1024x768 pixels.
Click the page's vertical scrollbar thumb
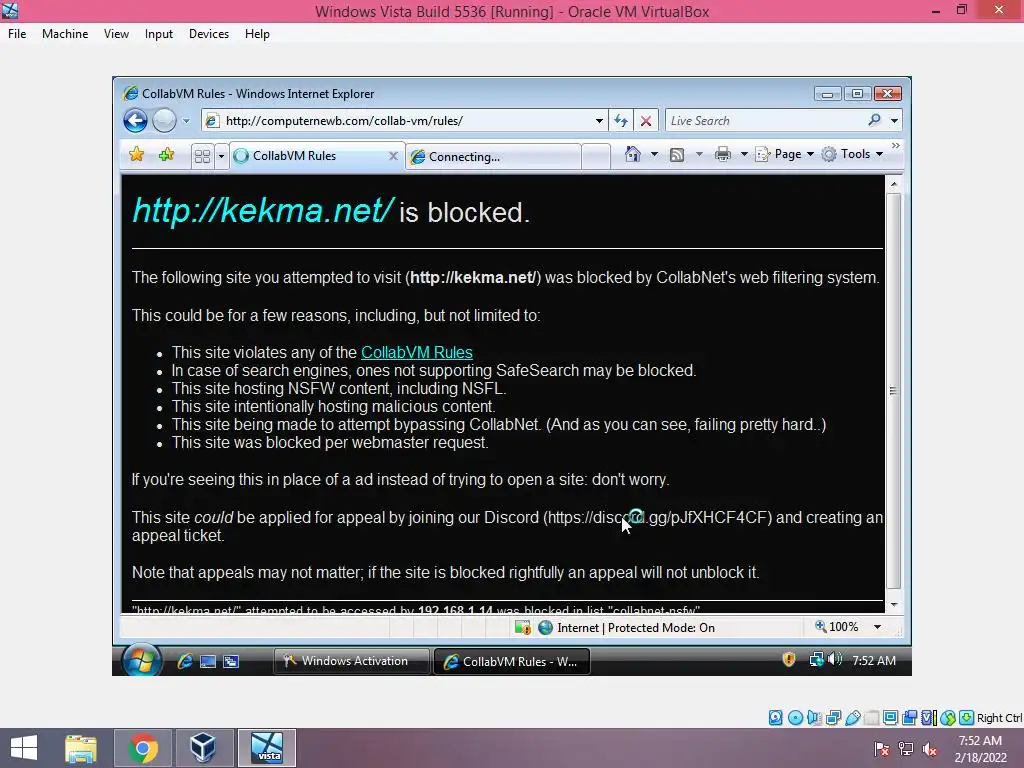pos(893,391)
